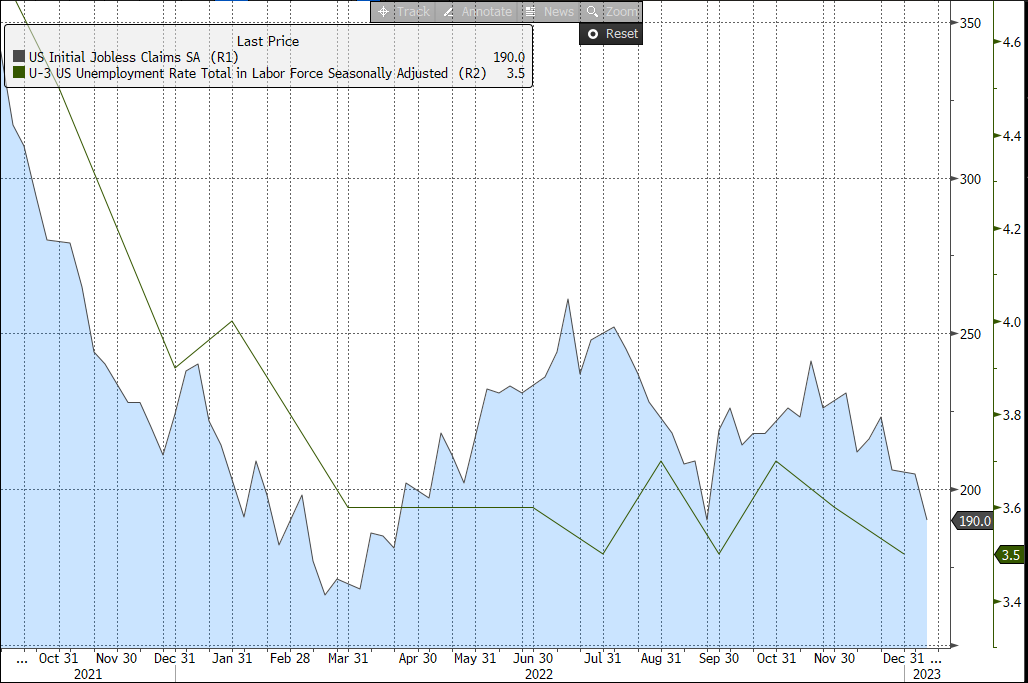The width and height of the screenshot is (1028, 683).
Task: Click the Reset zoom button
Action: [x=611, y=34]
